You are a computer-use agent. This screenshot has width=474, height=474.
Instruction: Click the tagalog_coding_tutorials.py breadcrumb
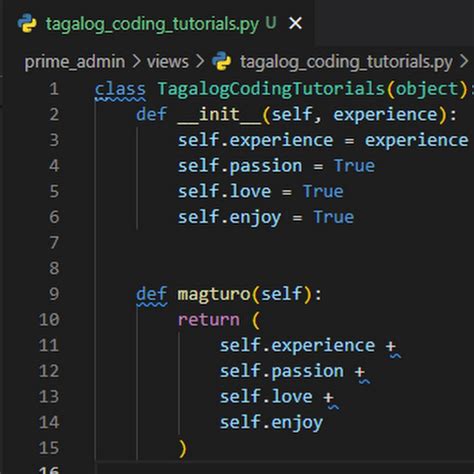(x=346, y=62)
